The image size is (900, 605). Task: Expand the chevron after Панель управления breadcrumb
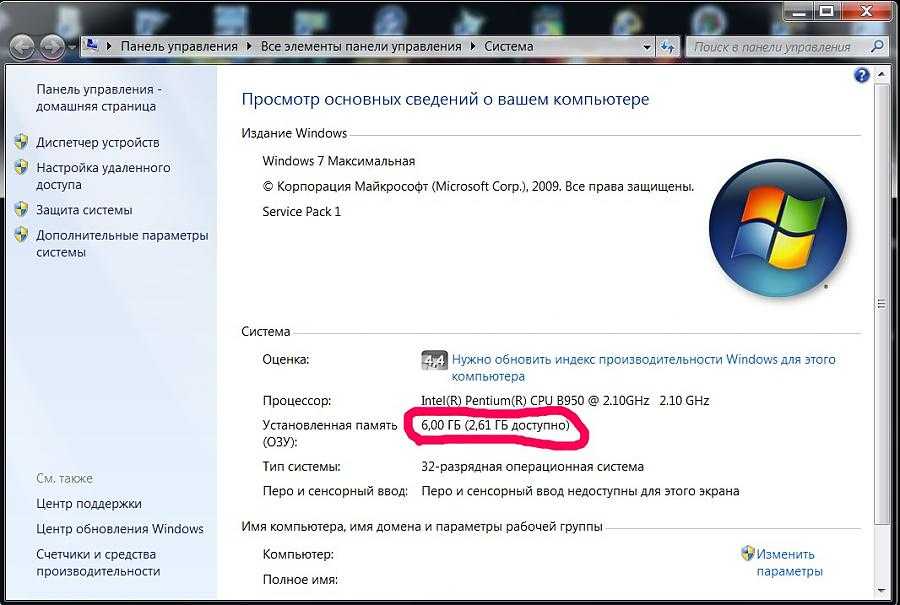249,46
